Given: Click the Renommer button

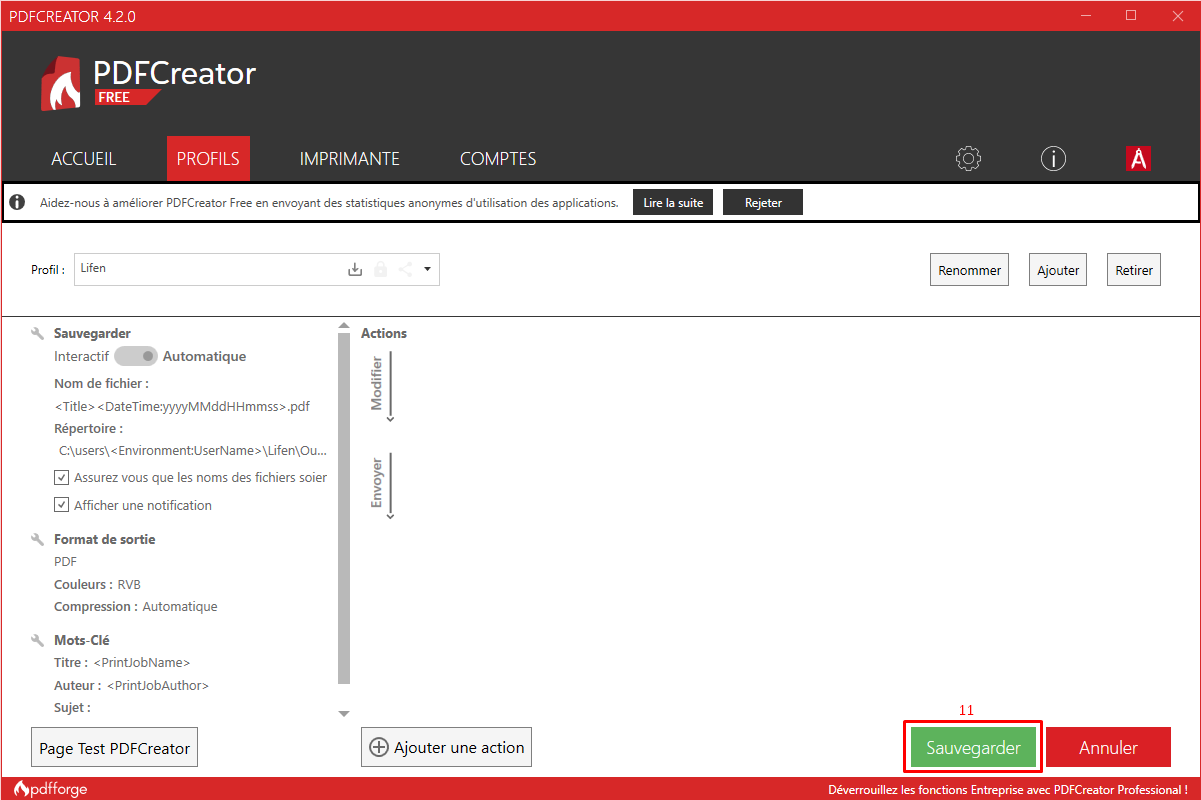Looking at the screenshot, I should pos(970,270).
